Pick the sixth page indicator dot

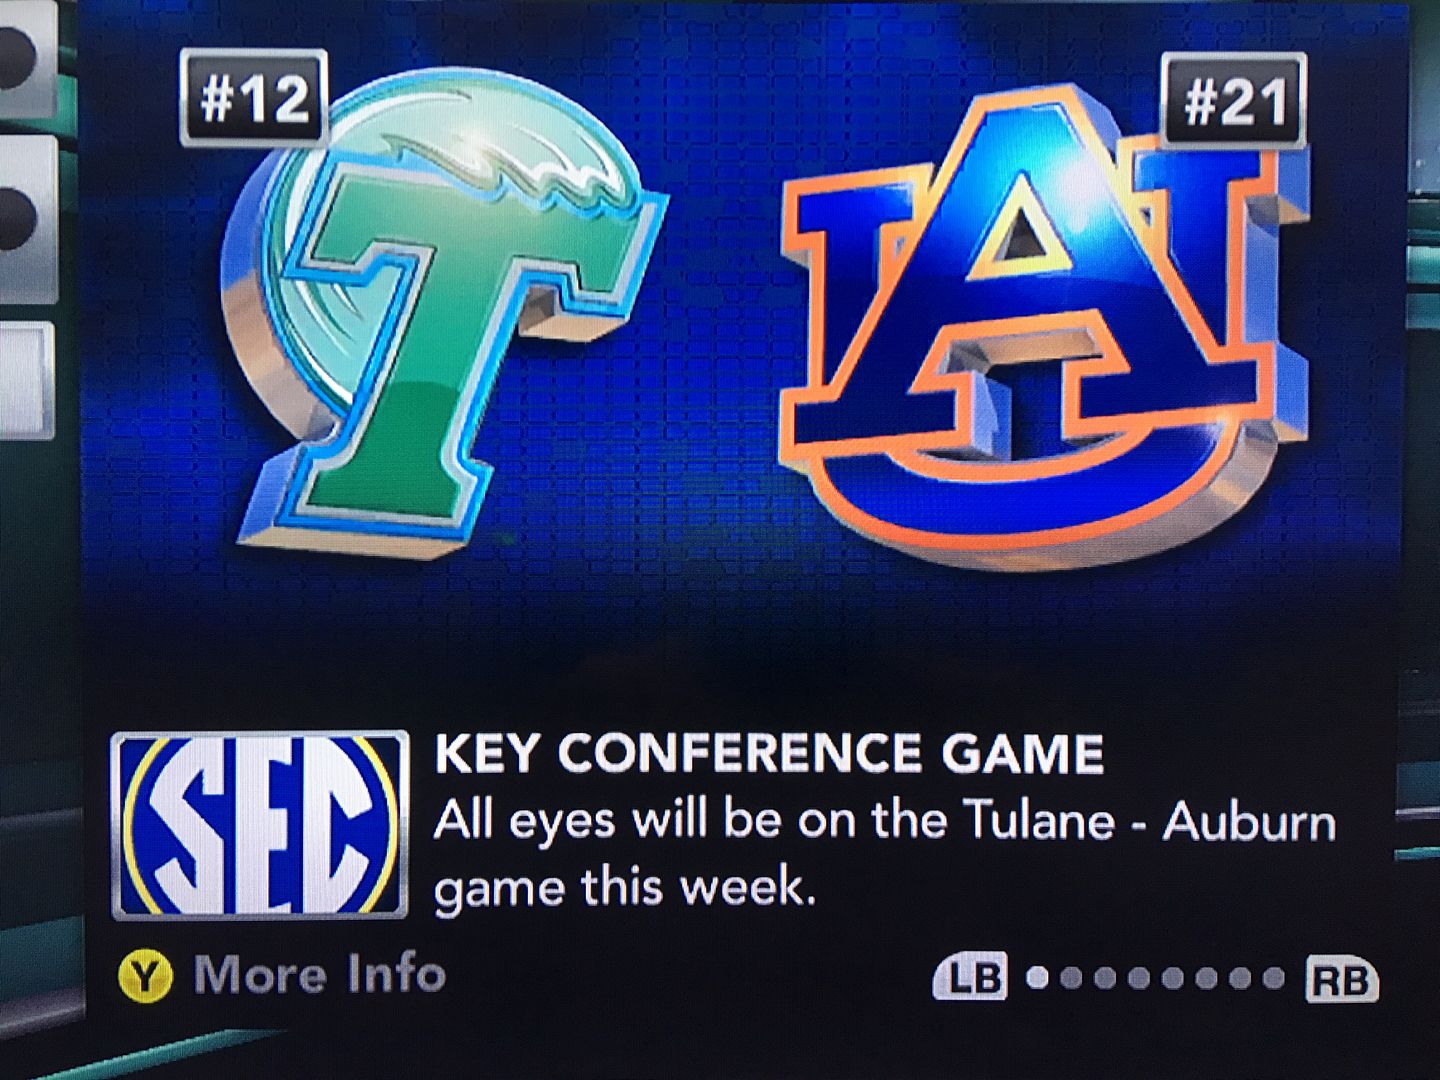[1206, 978]
